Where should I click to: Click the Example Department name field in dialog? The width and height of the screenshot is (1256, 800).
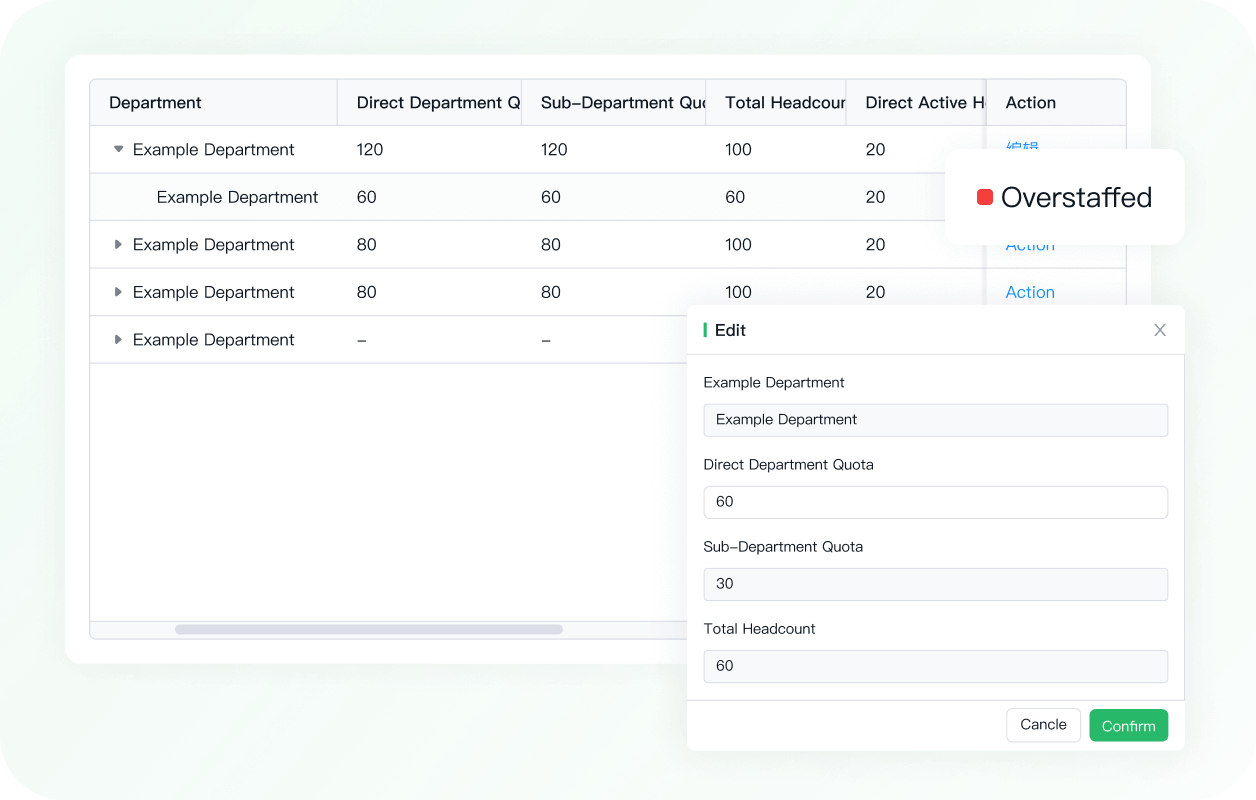(935, 420)
